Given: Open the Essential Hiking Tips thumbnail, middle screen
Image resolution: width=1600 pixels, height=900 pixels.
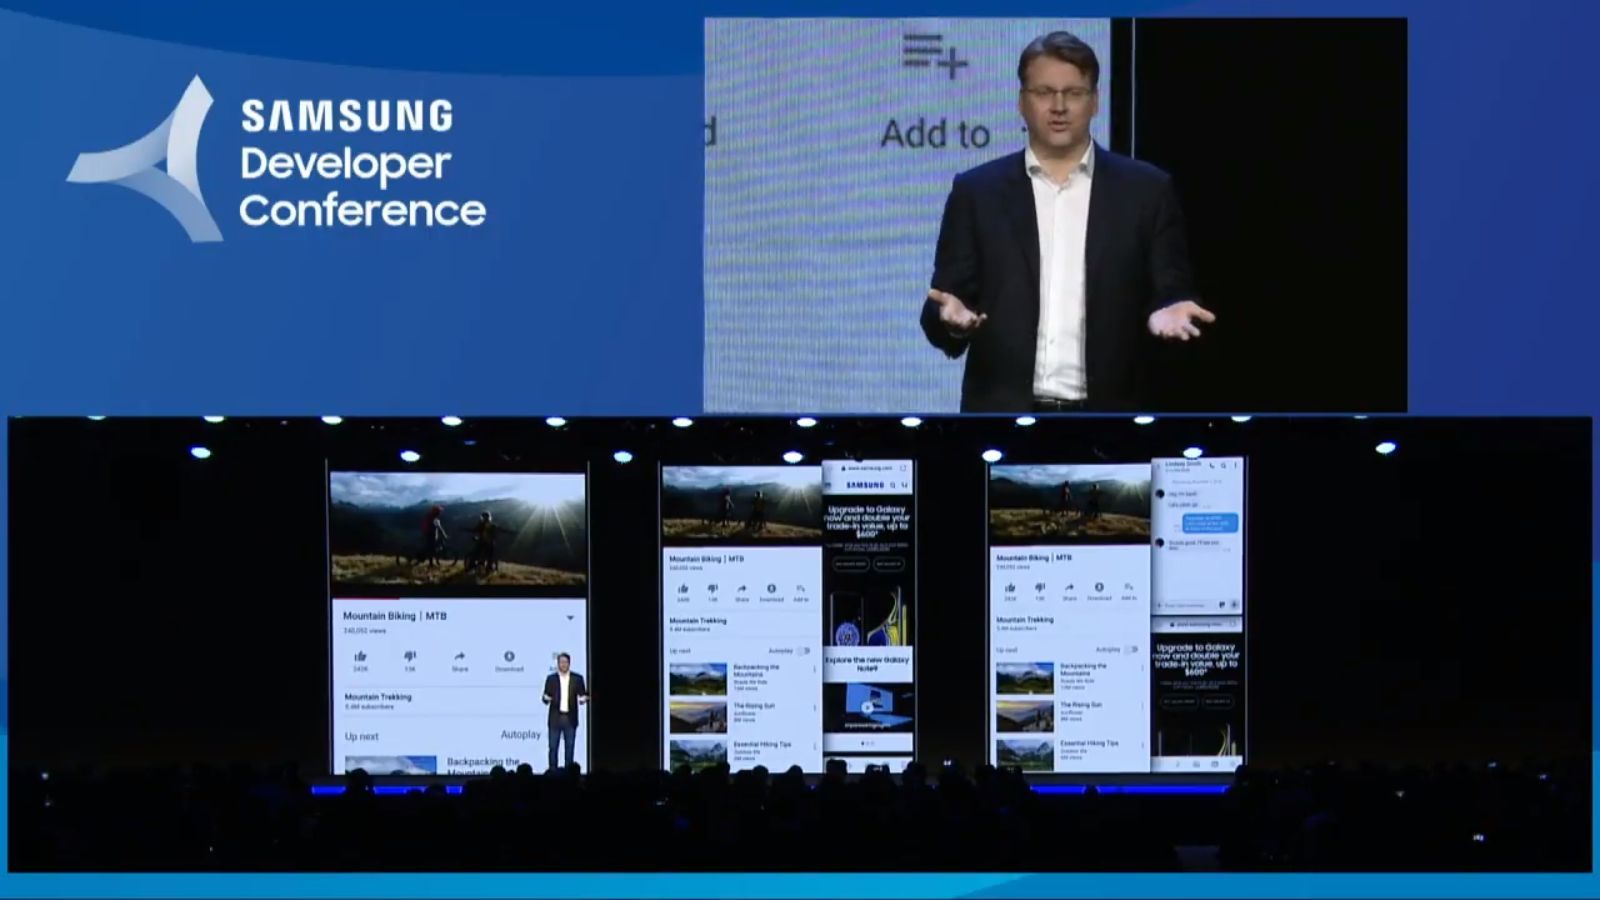Looking at the screenshot, I should pos(698,755).
